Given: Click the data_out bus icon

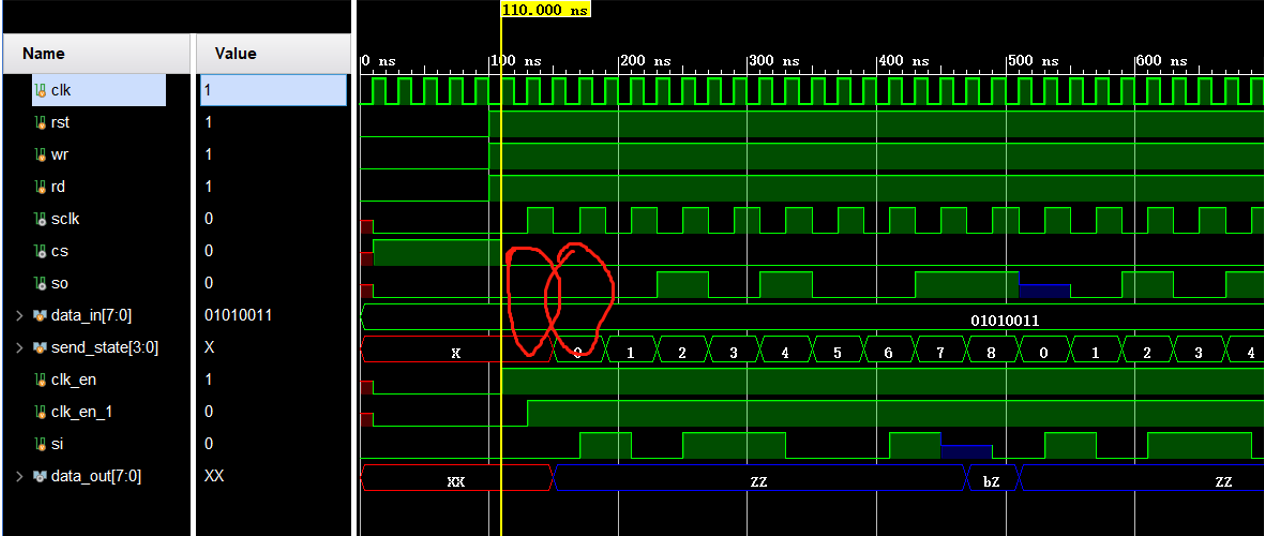Looking at the screenshot, I should [40, 476].
